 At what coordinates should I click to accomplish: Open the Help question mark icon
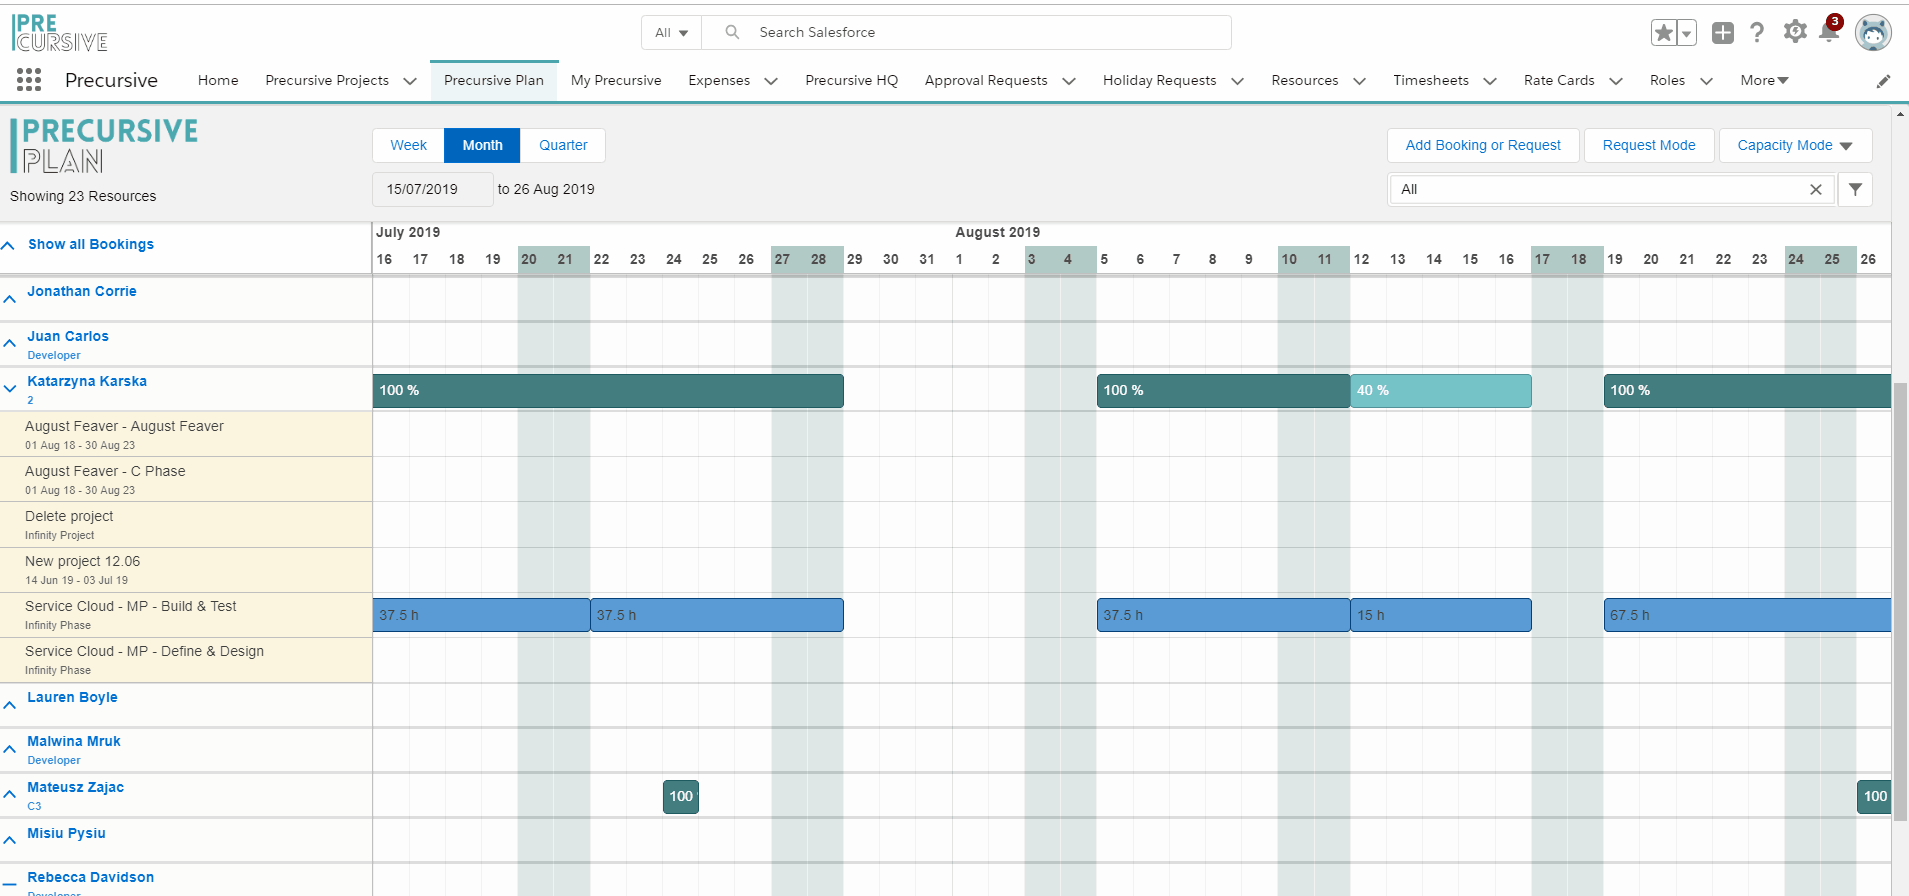tap(1757, 33)
